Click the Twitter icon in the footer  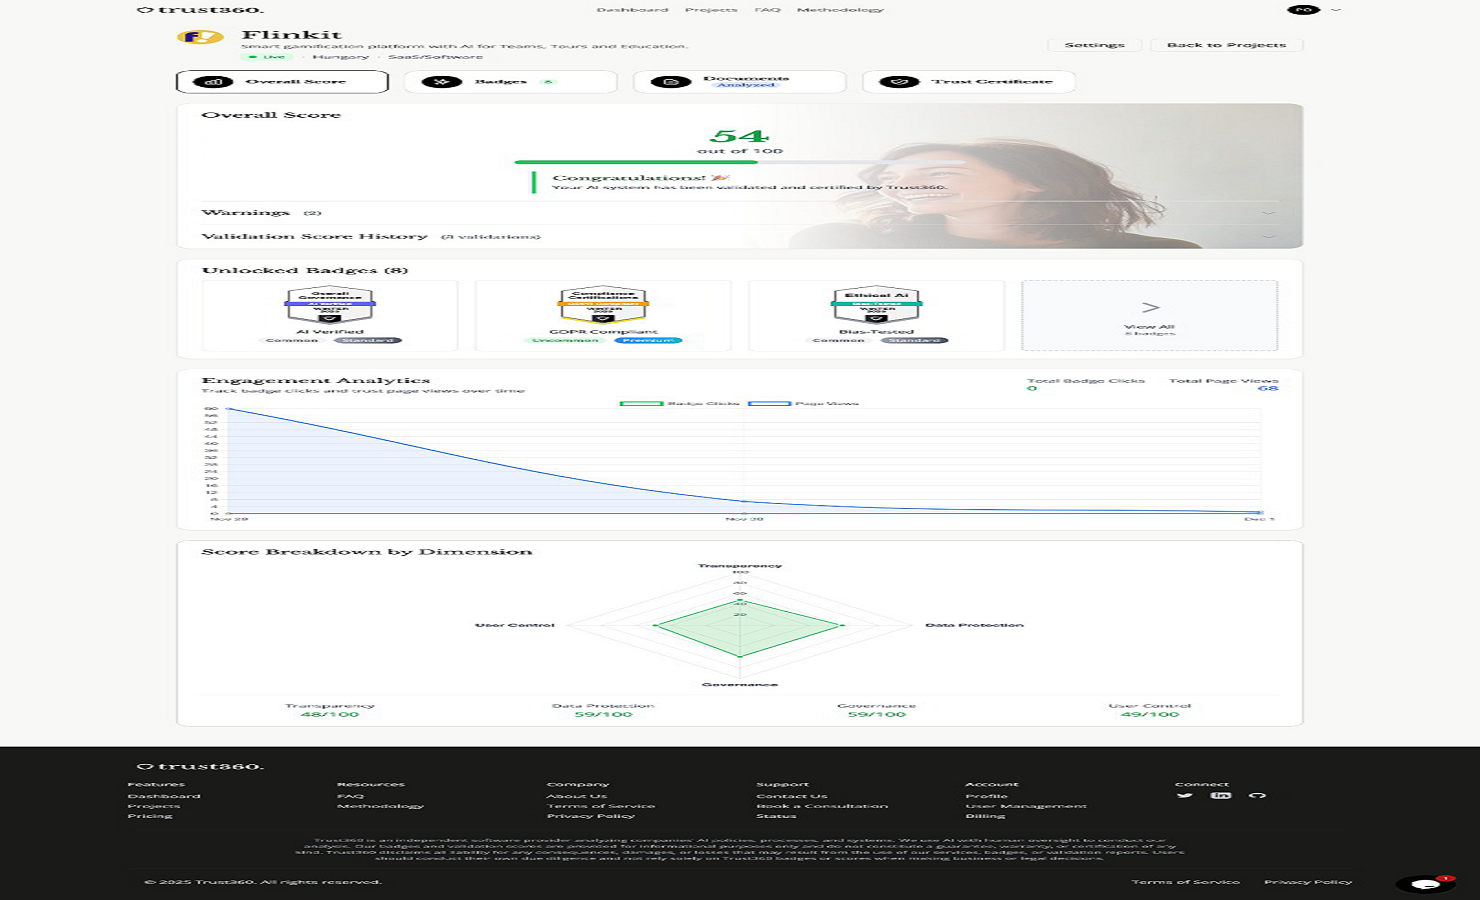[x=1184, y=795]
